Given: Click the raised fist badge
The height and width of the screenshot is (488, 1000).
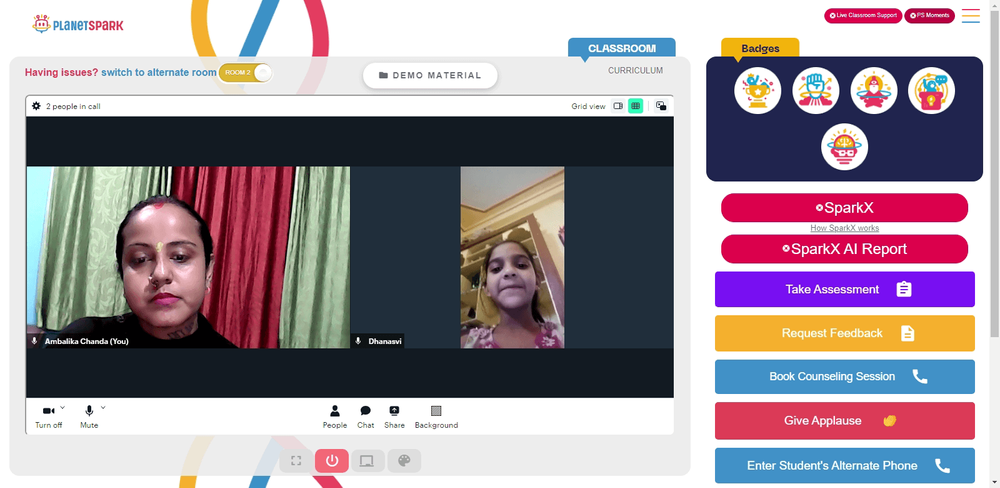Looking at the screenshot, I should [x=816, y=91].
